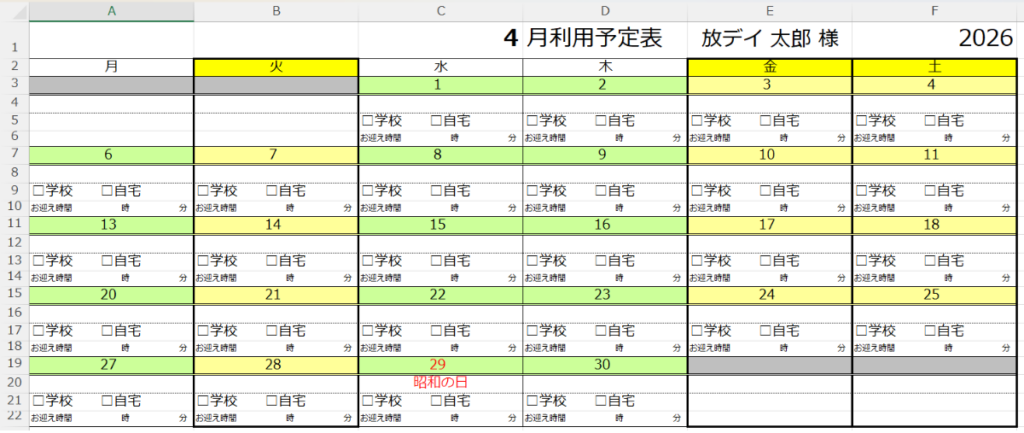Select row 1 header

(14, 40)
